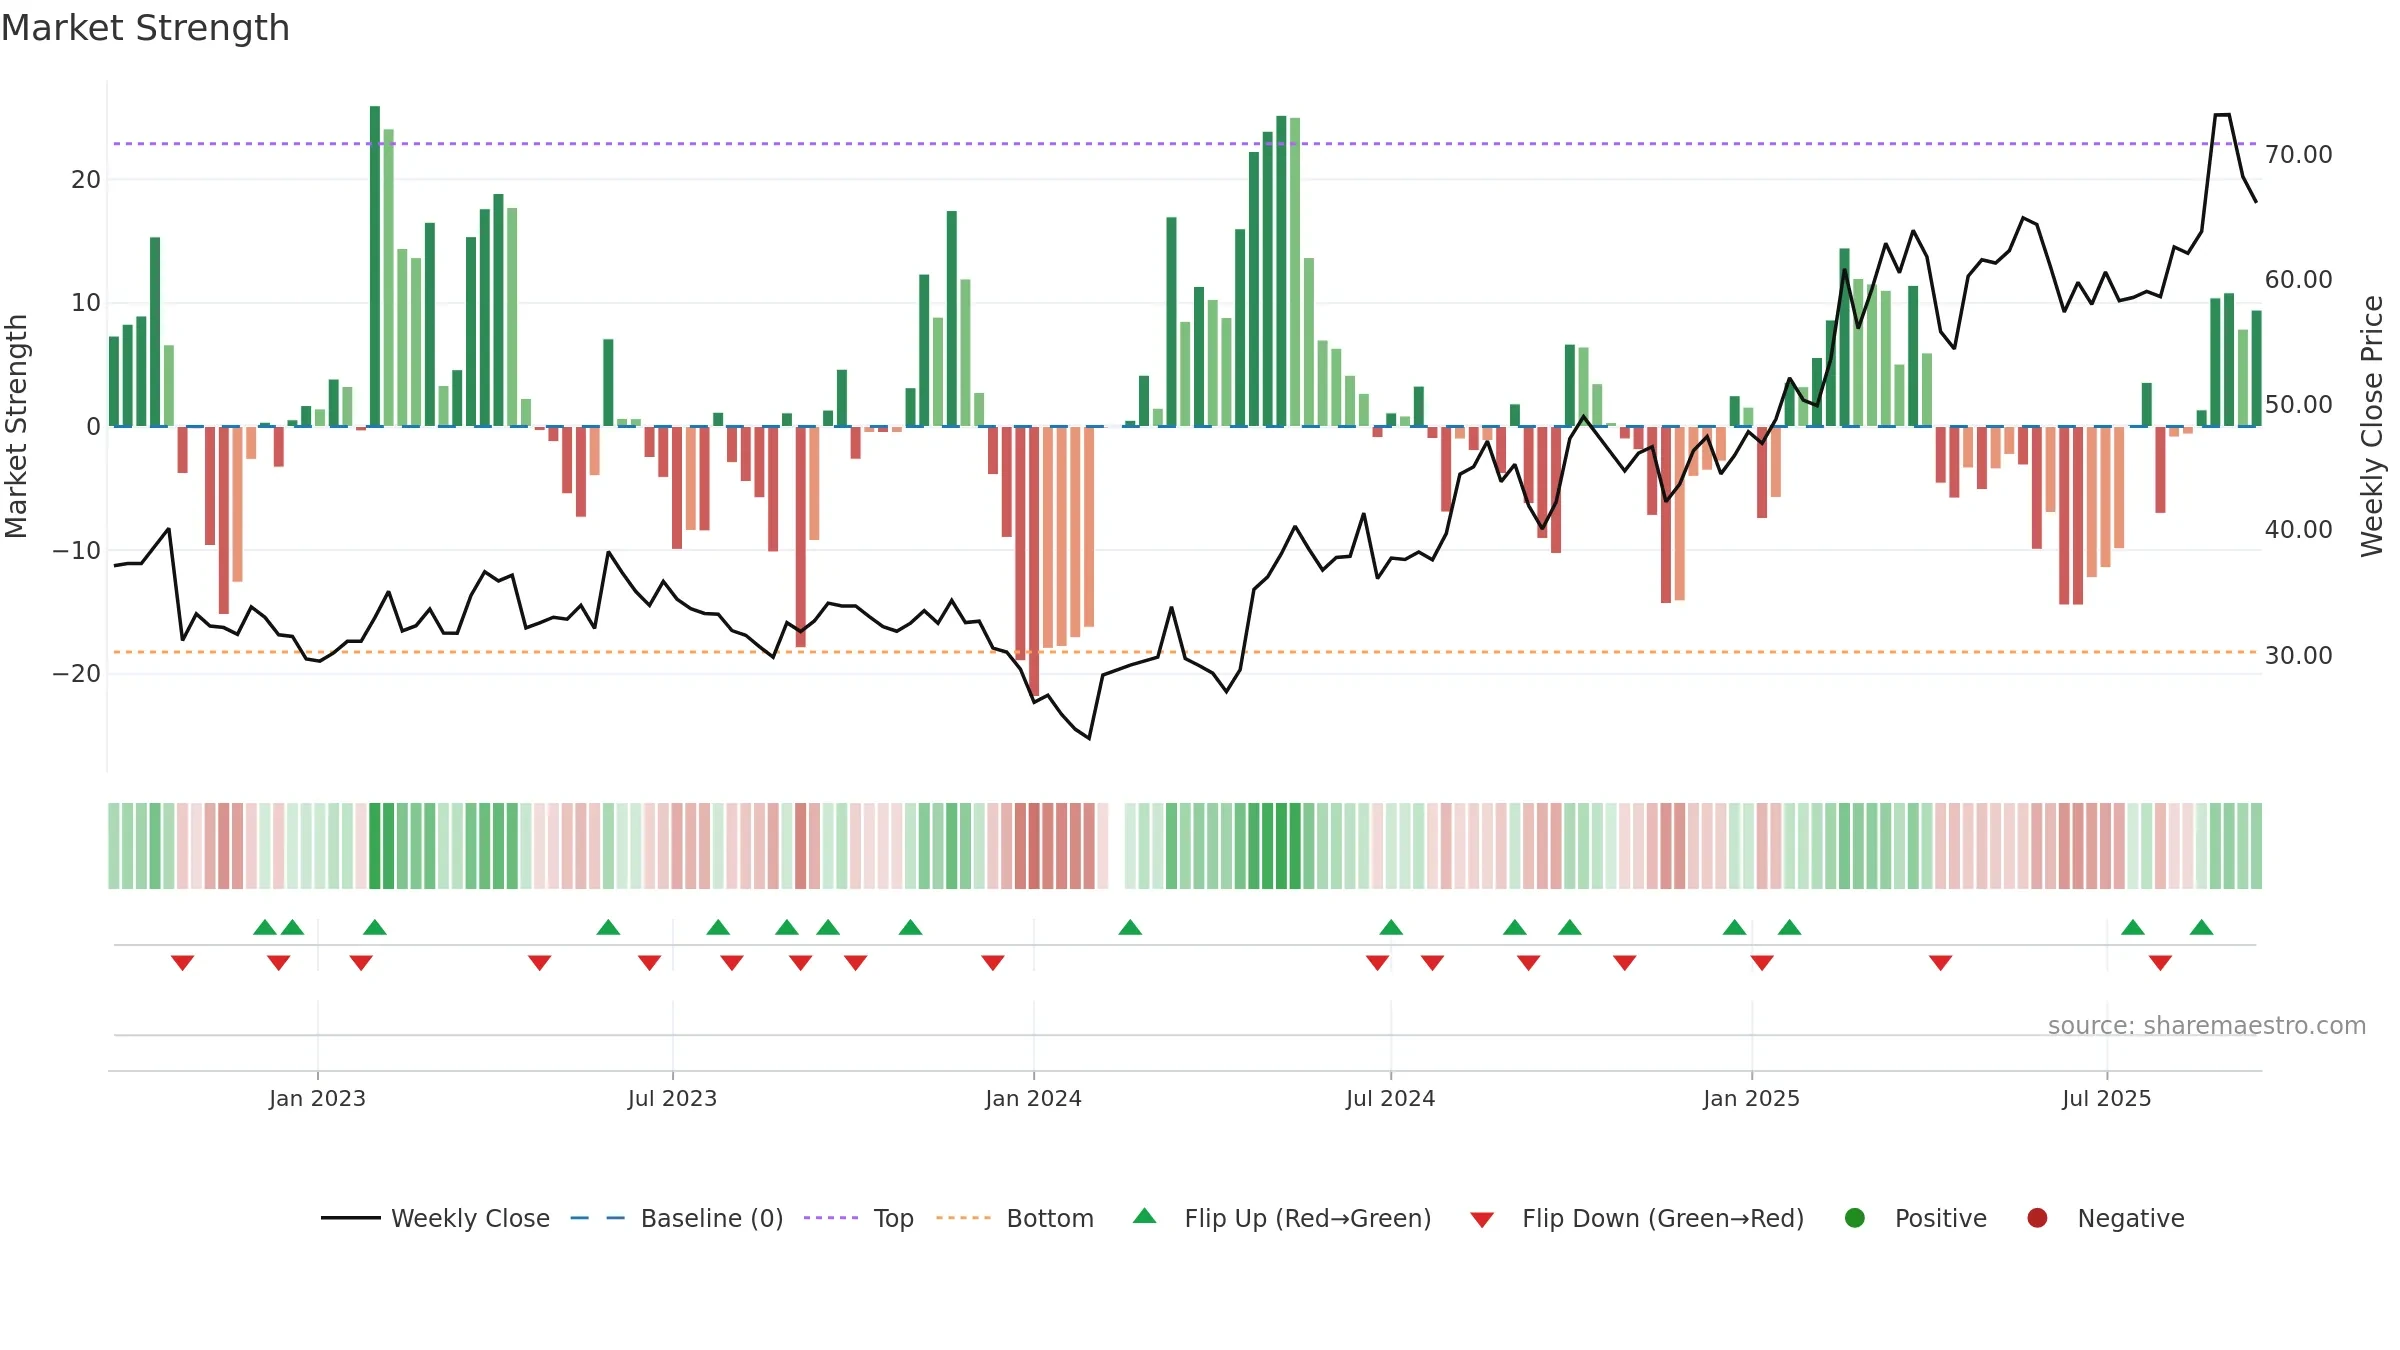This screenshot has height=1350, width=2400.
Task: Click the 40.00 price axis label
Action: click(2298, 529)
